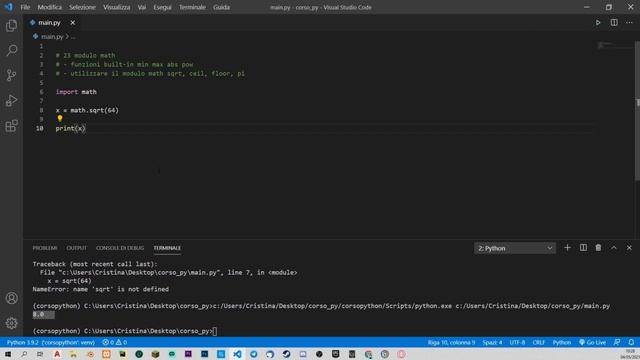Select the TERMINALE panel tab
This screenshot has height=360, width=640.
point(167,248)
